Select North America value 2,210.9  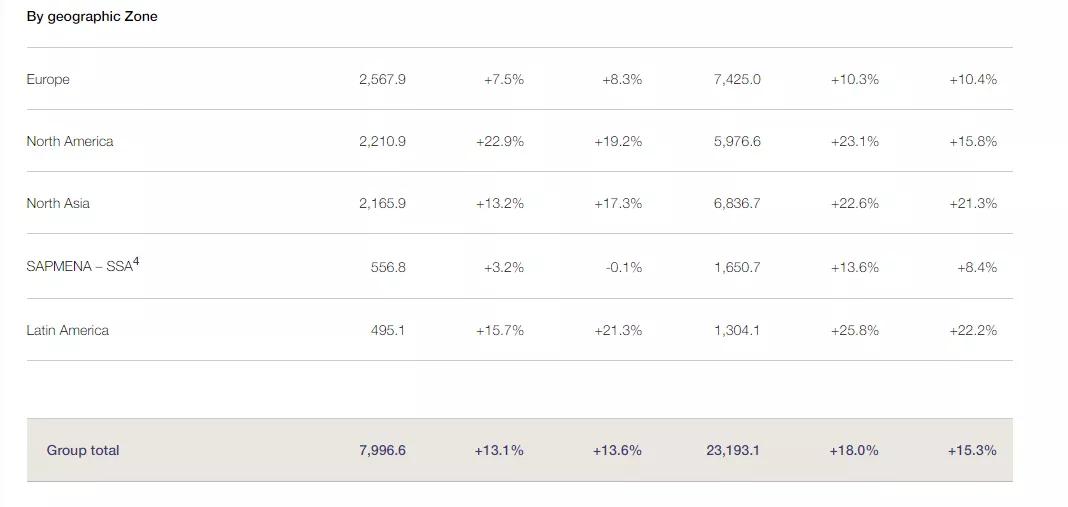click(382, 141)
